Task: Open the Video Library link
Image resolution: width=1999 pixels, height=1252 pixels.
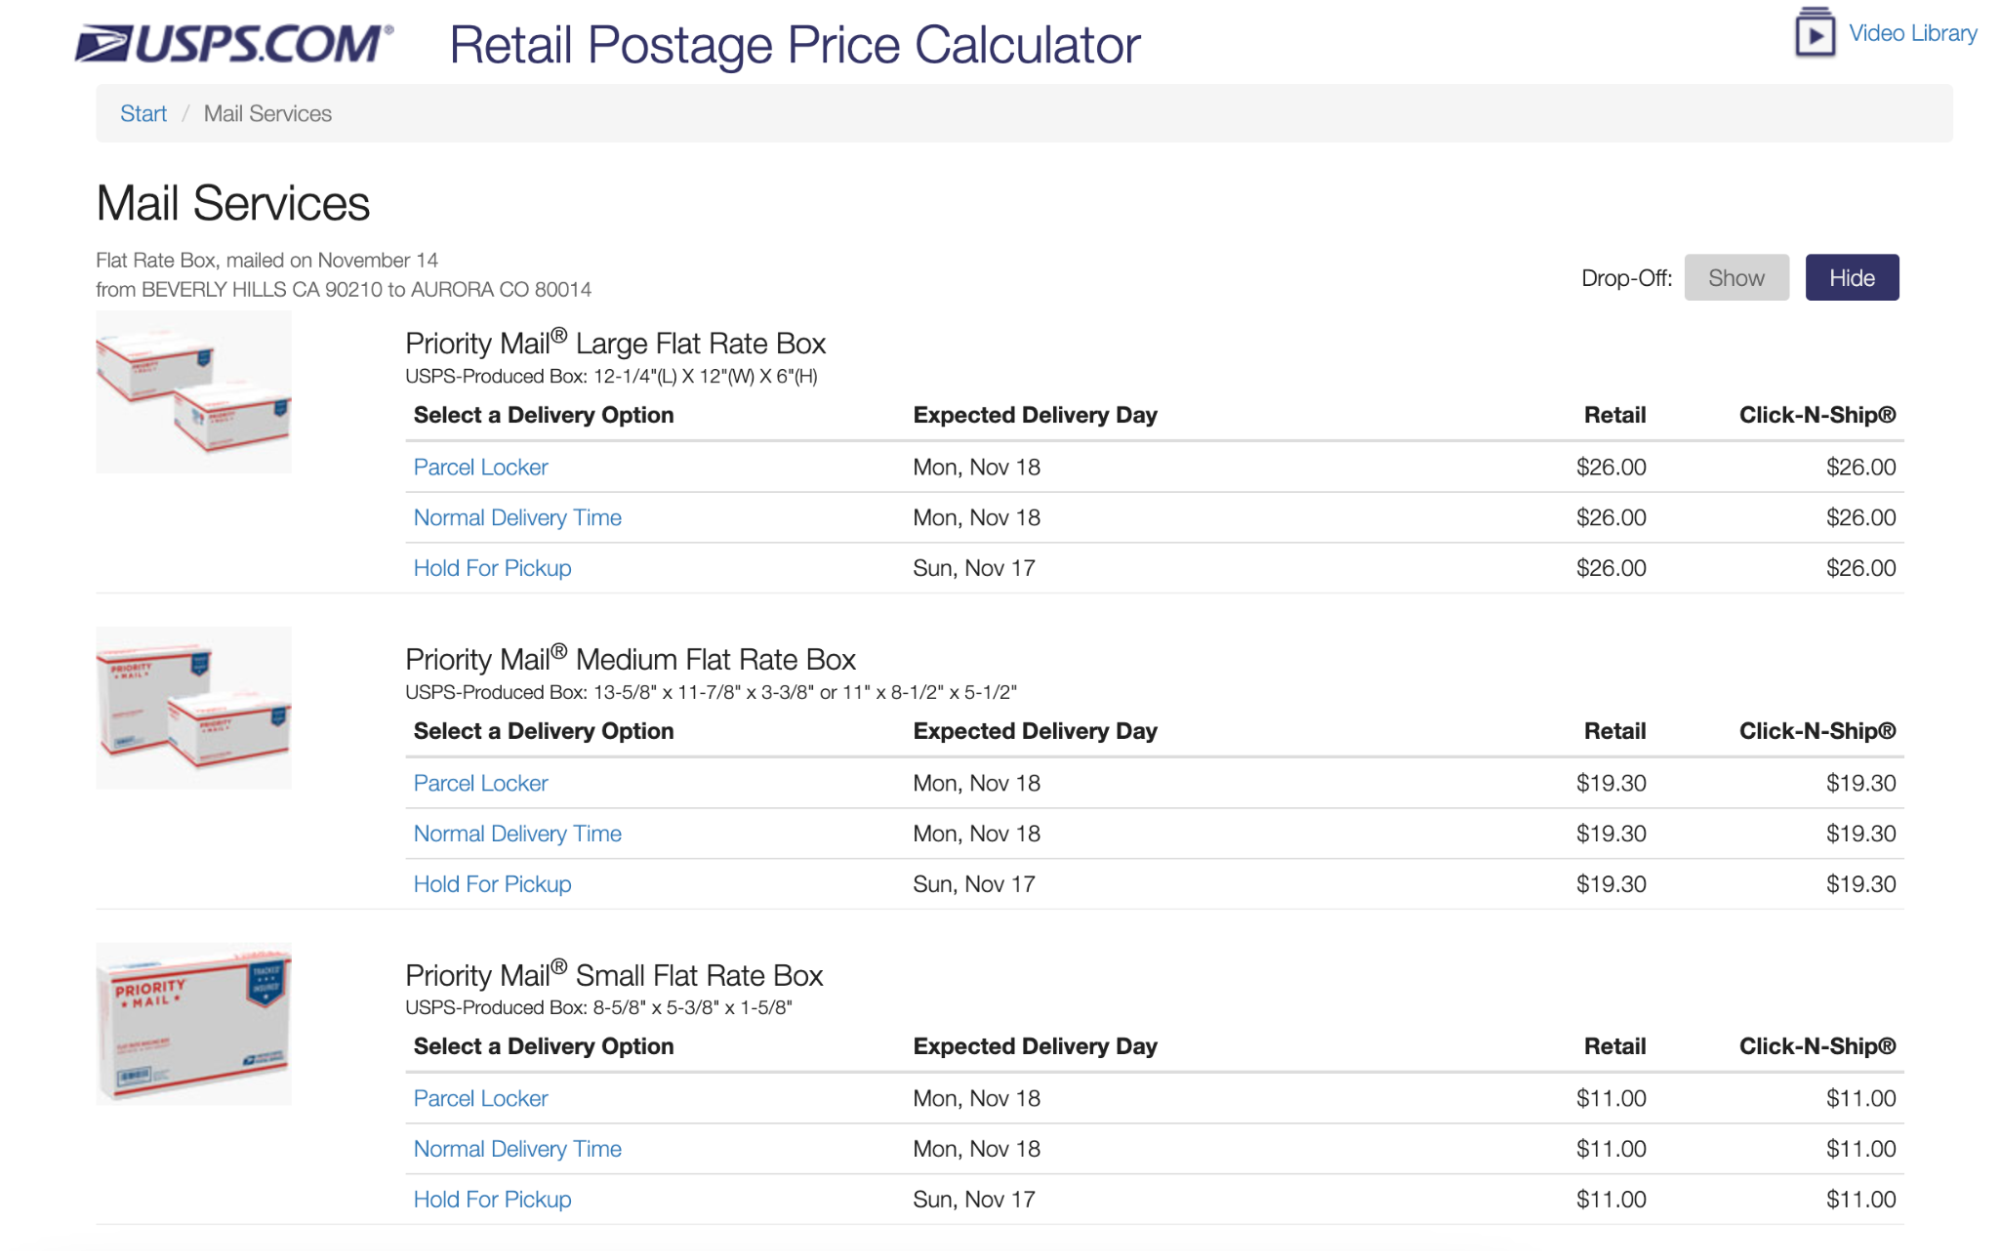Action: coord(1912,33)
